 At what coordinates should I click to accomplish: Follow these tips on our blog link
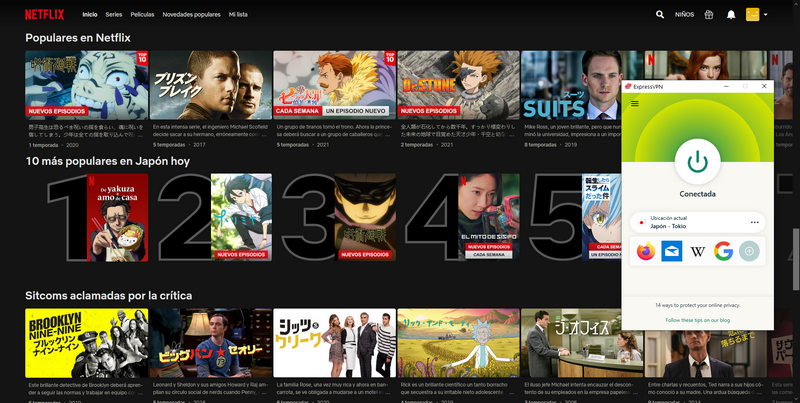click(697, 320)
